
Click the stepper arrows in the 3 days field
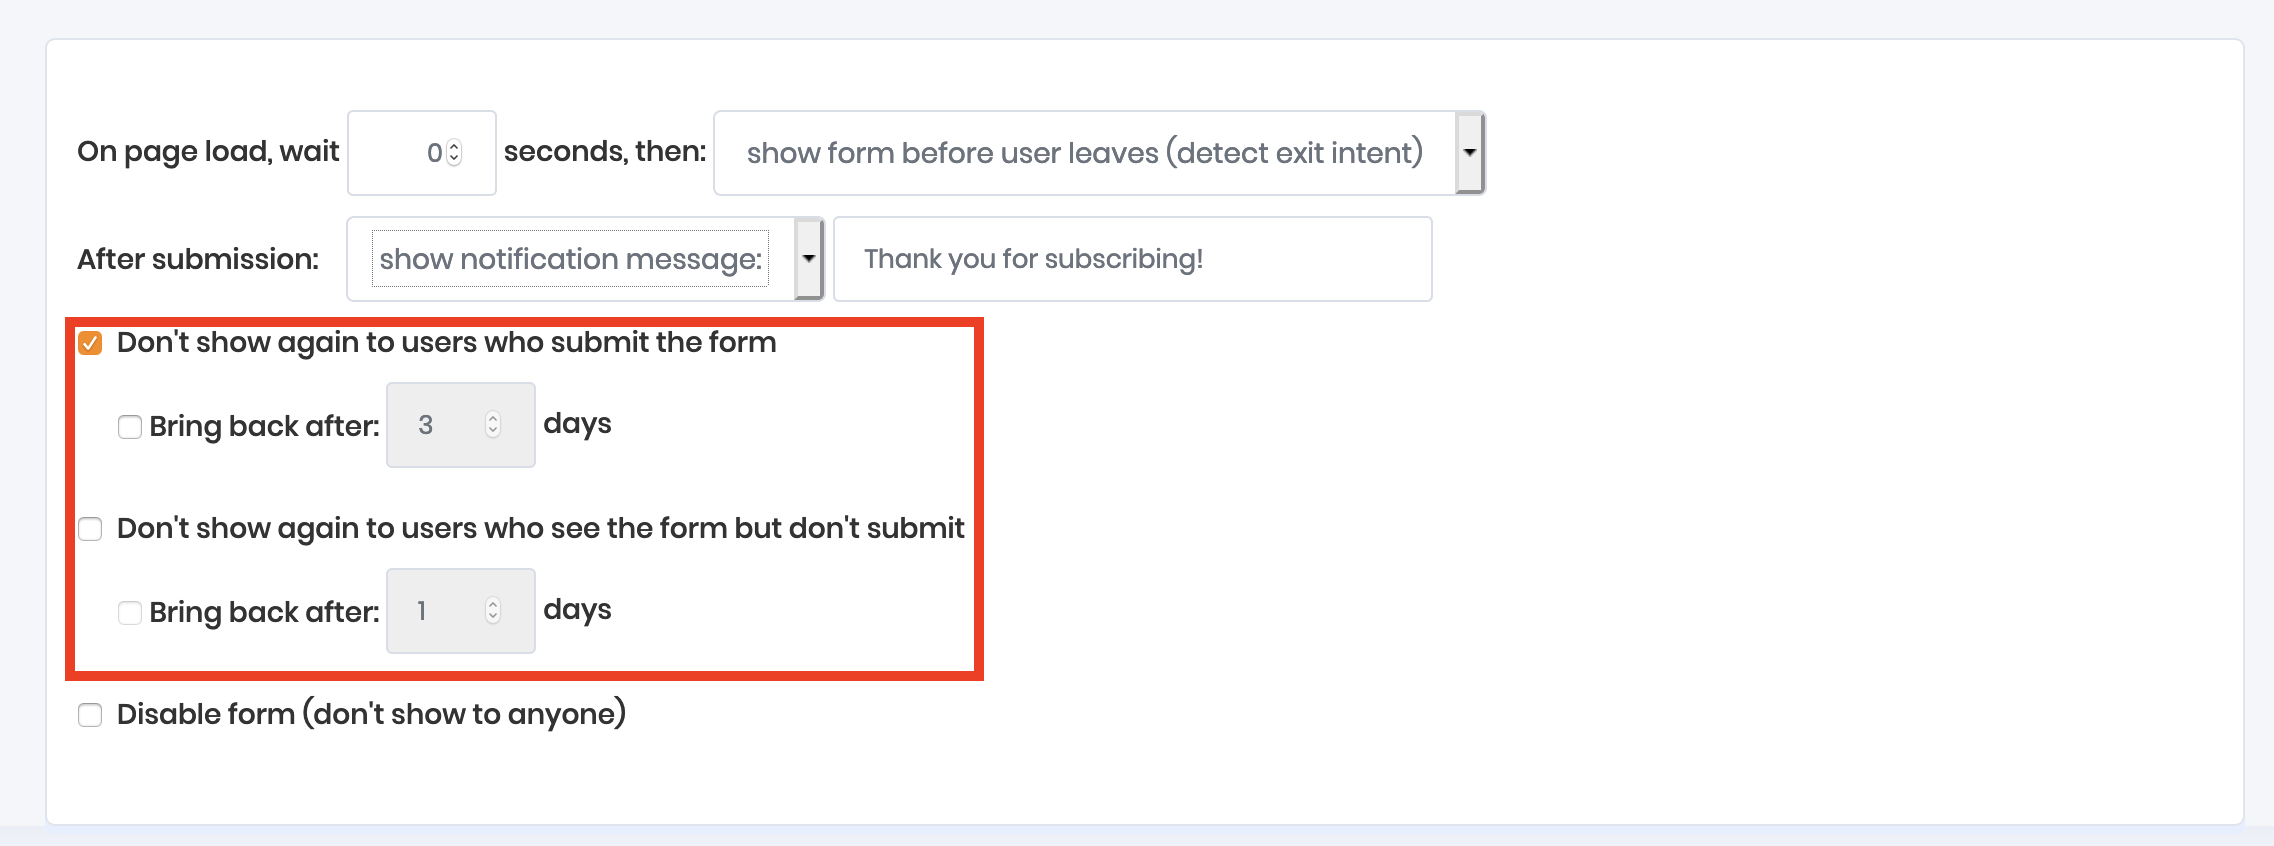click(x=493, y=425)
